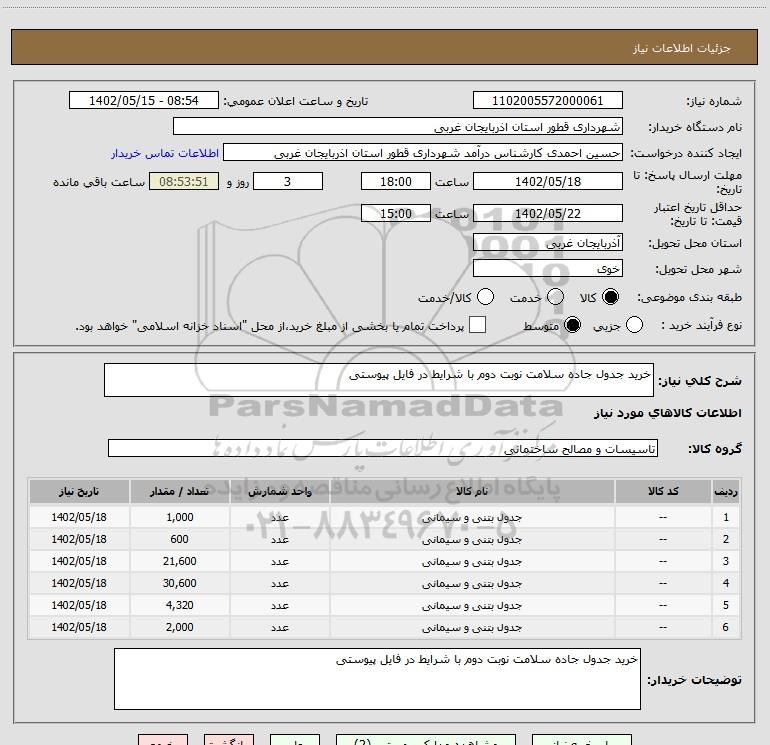Screen dimensions: 770x745
Task: Click the announcement date field 1402/05/15 - 08:54
Action: click(144, 101)
